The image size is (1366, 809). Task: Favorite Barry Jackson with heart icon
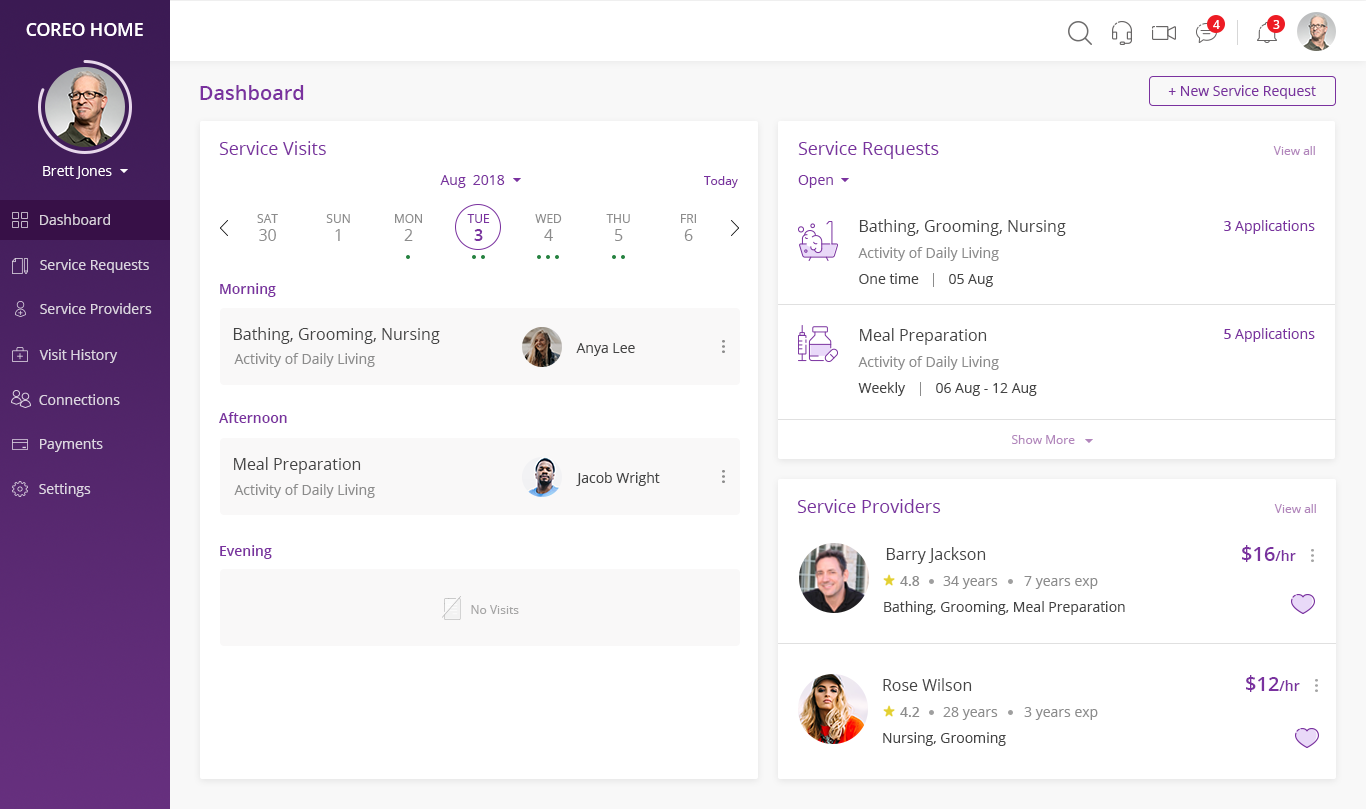1302,604
